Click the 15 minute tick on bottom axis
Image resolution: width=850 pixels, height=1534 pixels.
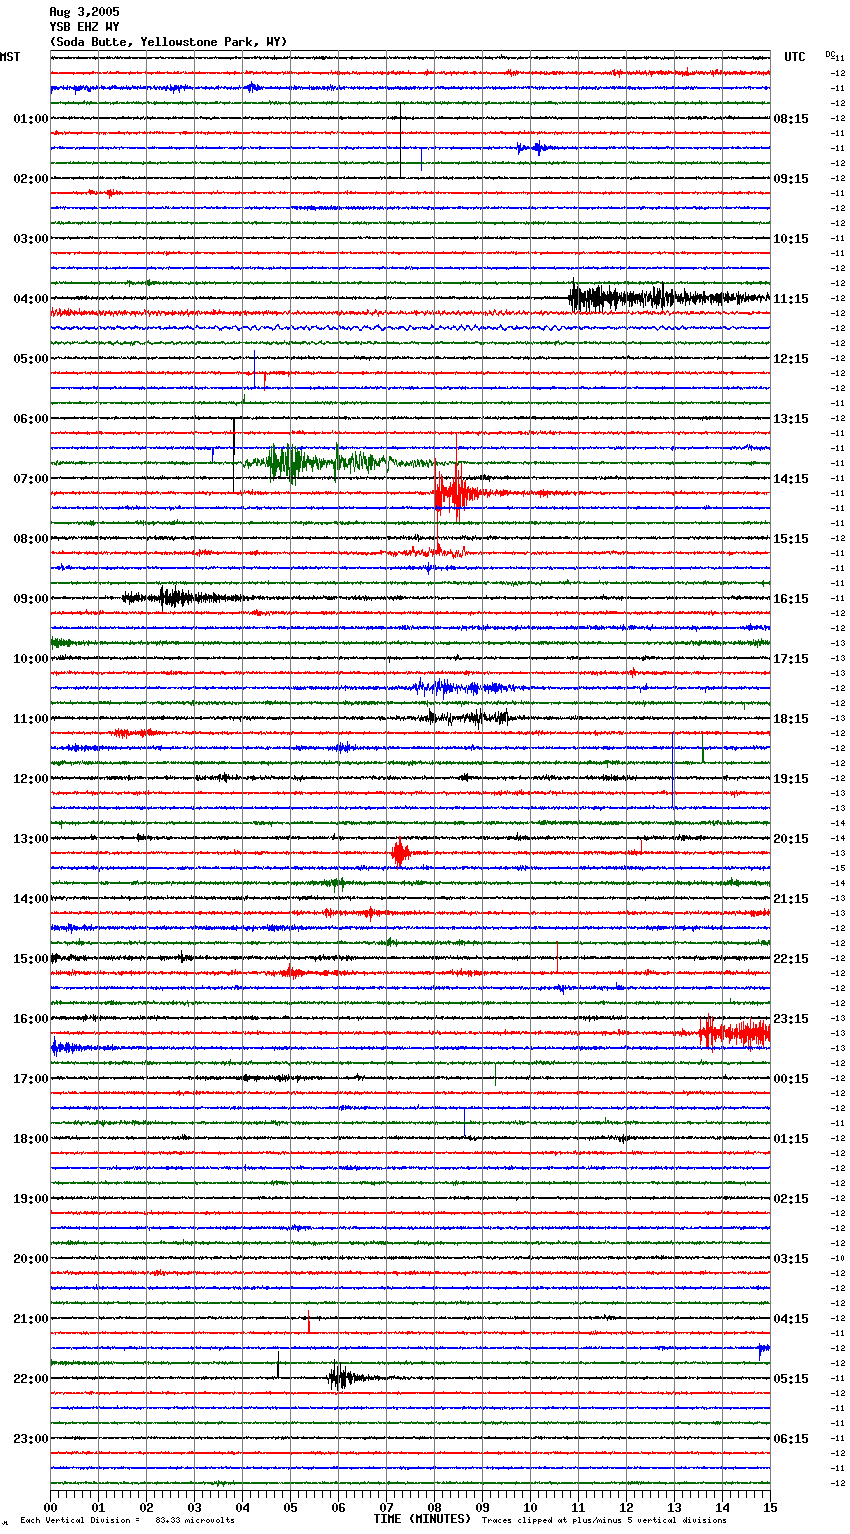click(770, 1506)
